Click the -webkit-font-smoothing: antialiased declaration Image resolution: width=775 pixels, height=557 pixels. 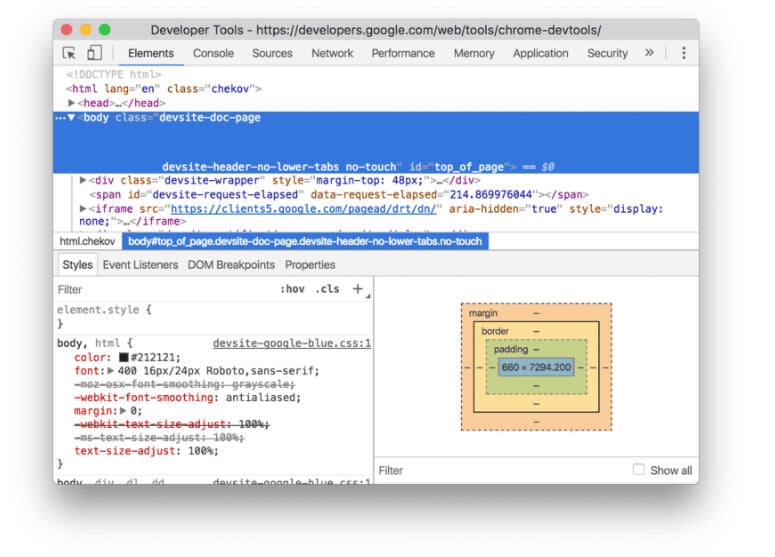(x=187, y=397)
